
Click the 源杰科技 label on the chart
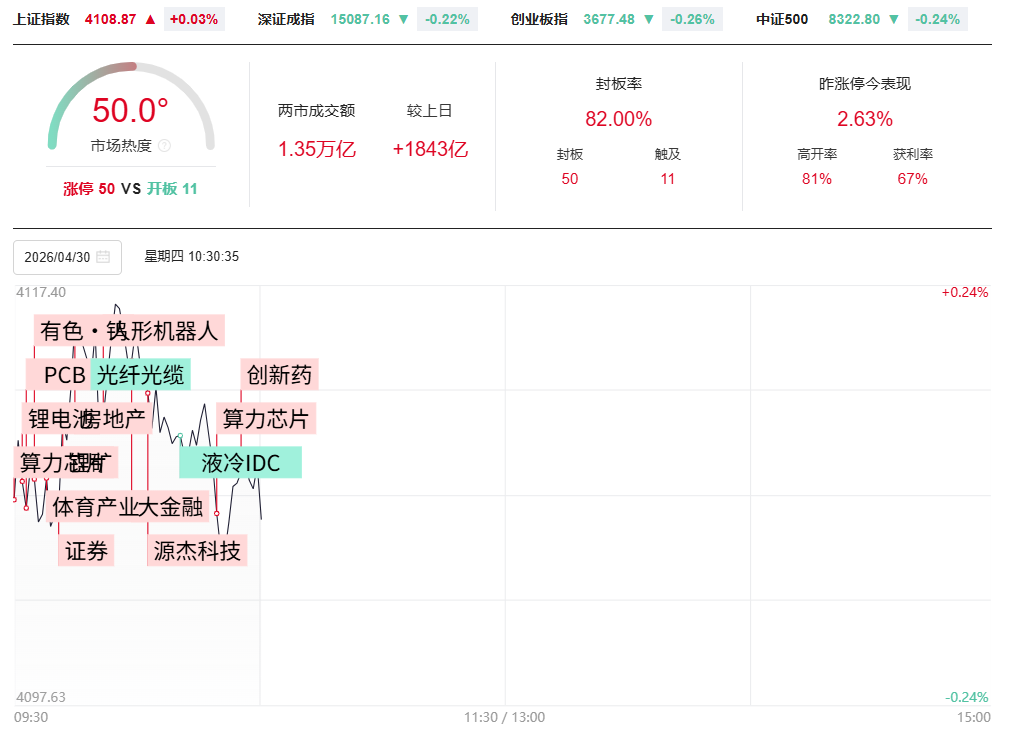pos(197,550)
